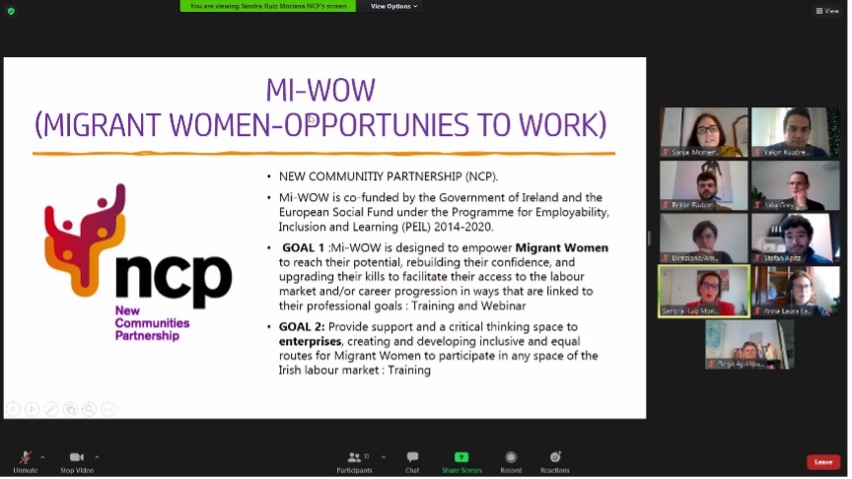Click the Stop Video camera icon
This screenshot has width=852, height=479.
[77, 457]
